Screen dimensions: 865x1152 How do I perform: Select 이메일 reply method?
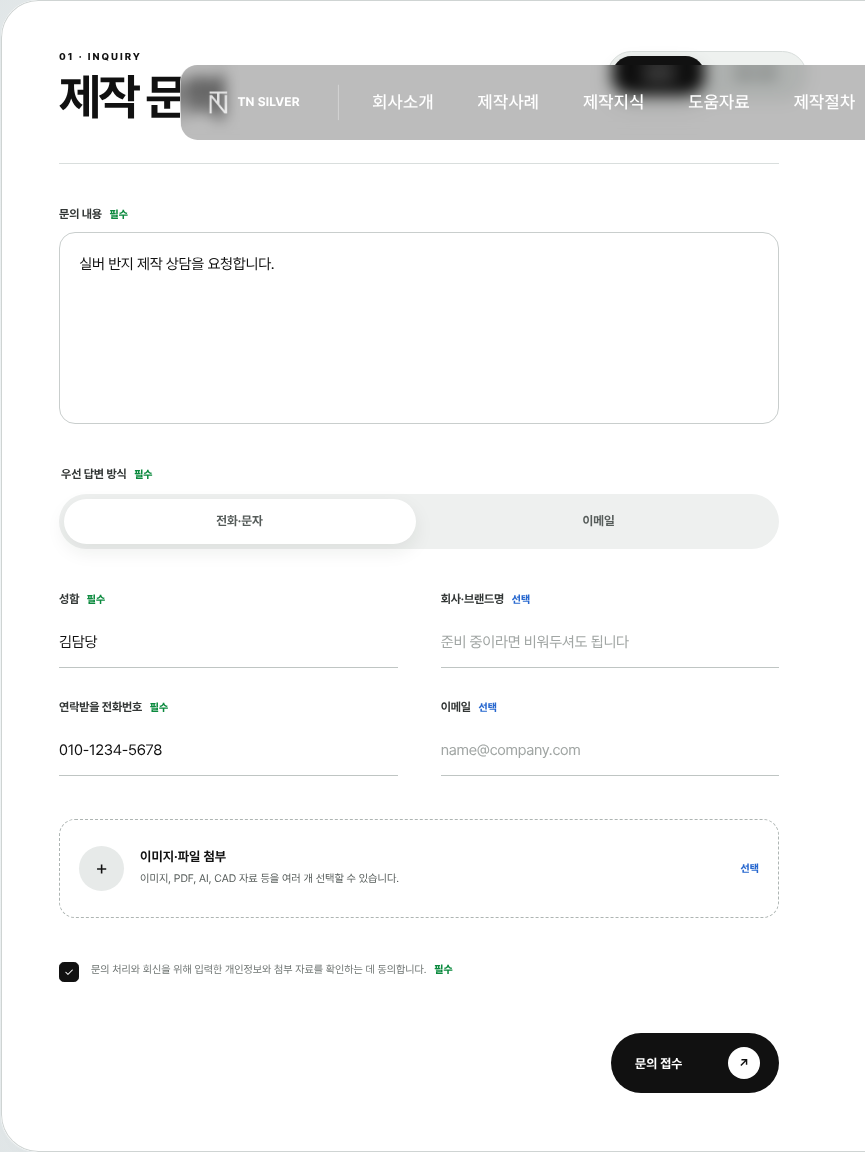(x=598, y=521)
